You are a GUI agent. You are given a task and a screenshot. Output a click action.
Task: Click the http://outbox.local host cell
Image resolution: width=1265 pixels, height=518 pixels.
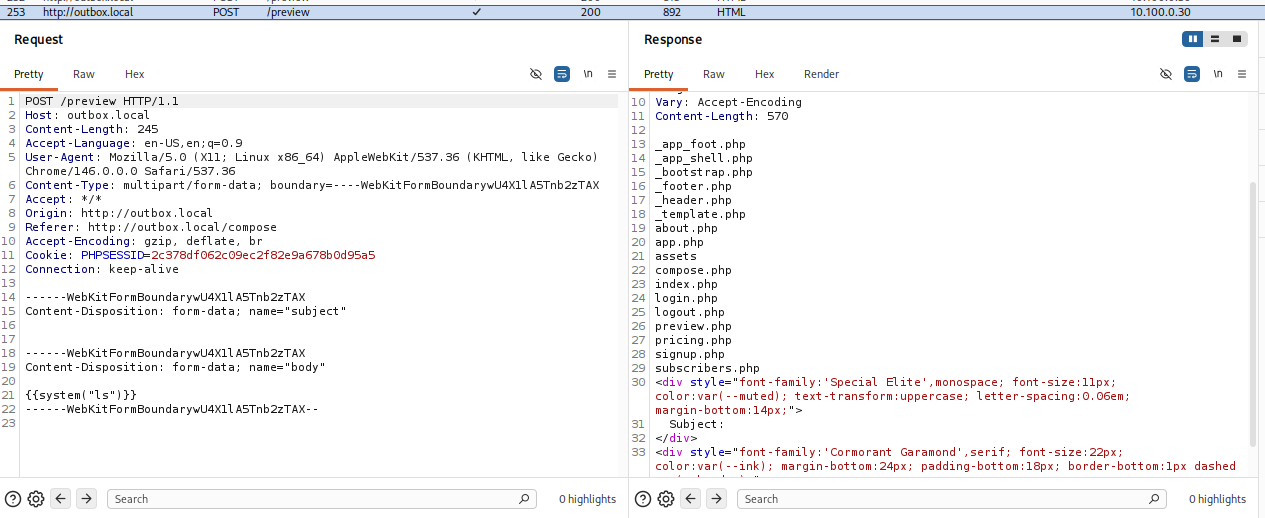coord(88,12)
